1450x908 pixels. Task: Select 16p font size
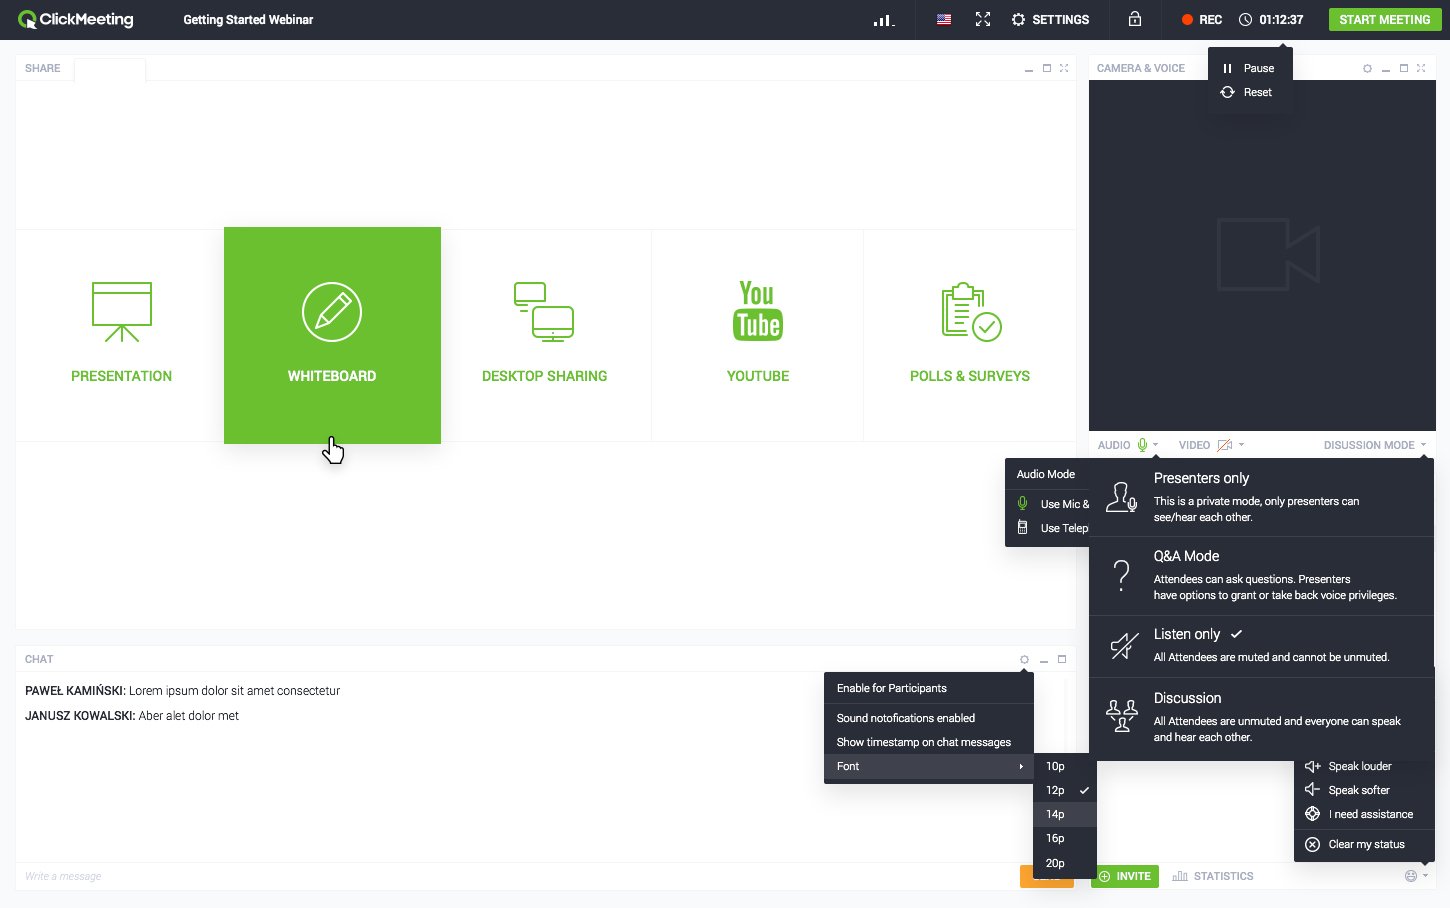tap(1055, 838)
